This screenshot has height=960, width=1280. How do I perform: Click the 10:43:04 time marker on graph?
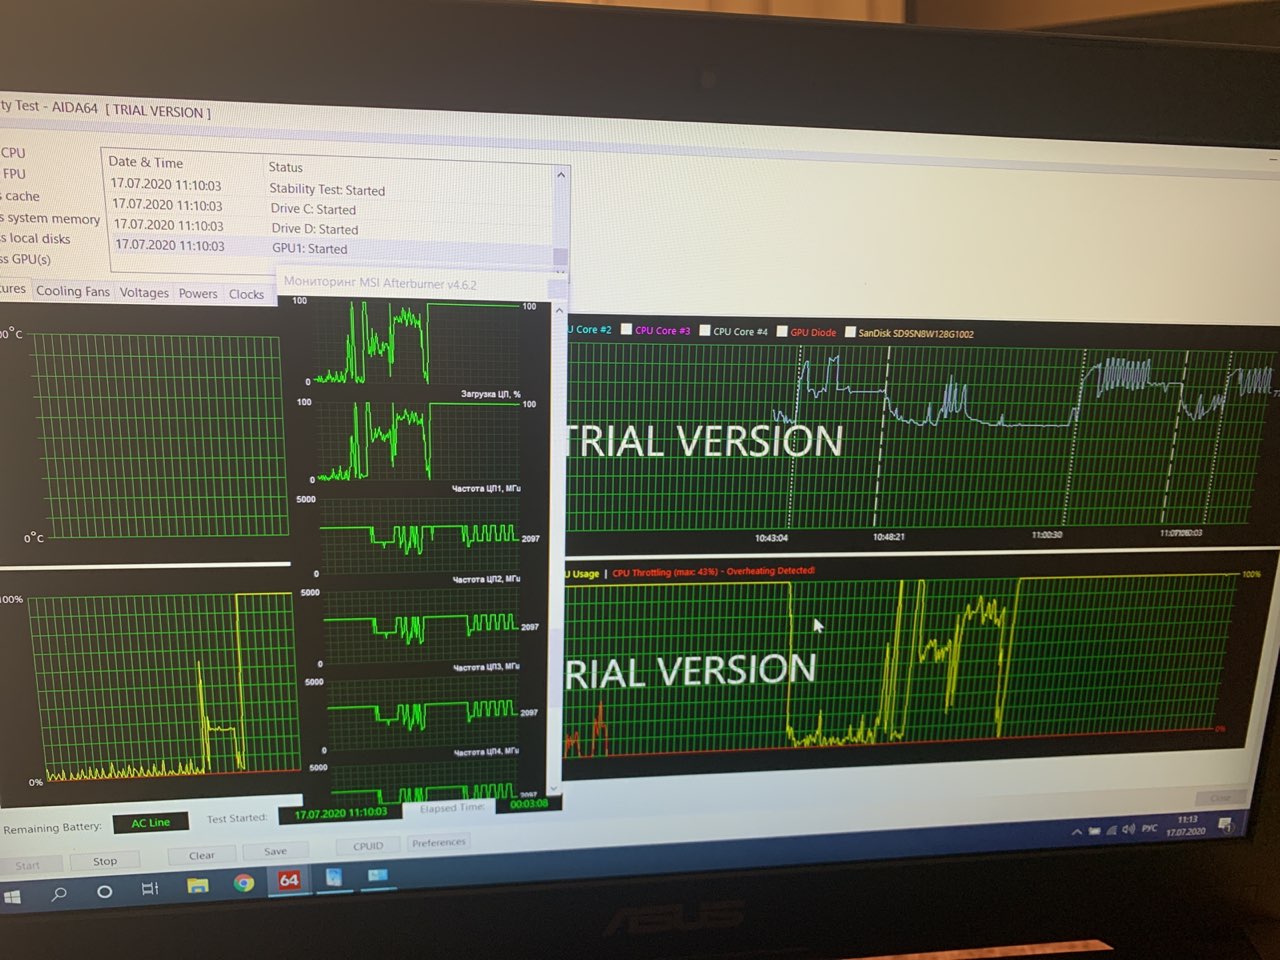tap(771, 538)
